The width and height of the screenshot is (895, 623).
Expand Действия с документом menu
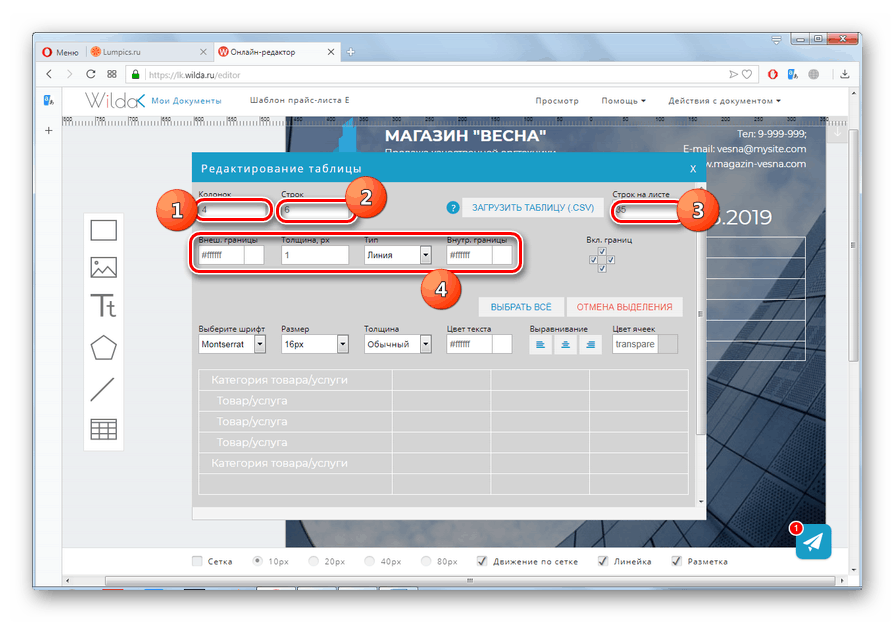(x=724, y=101)
